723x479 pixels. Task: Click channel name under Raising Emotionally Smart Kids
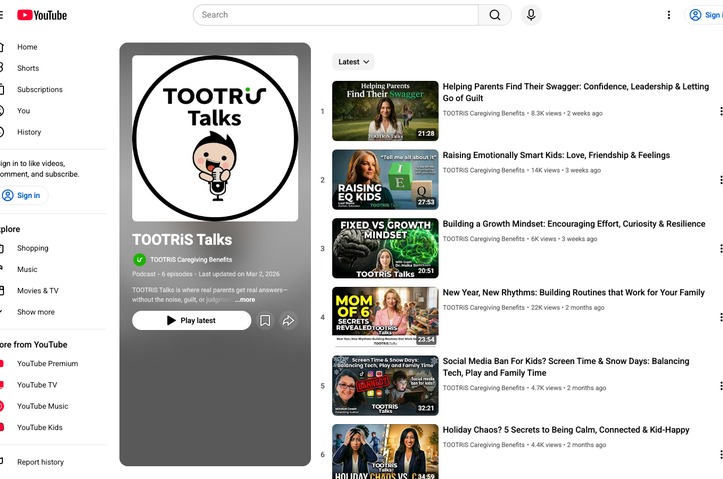click(484, 170)
